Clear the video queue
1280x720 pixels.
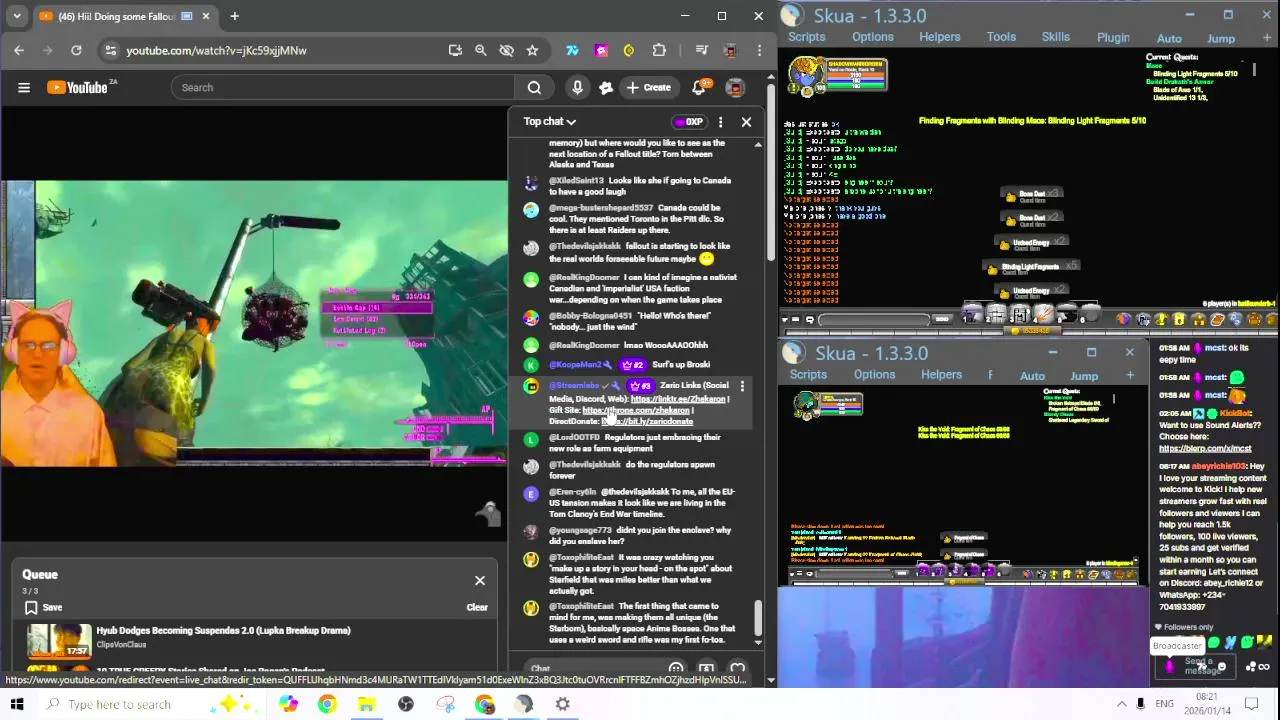click(477, 608)
